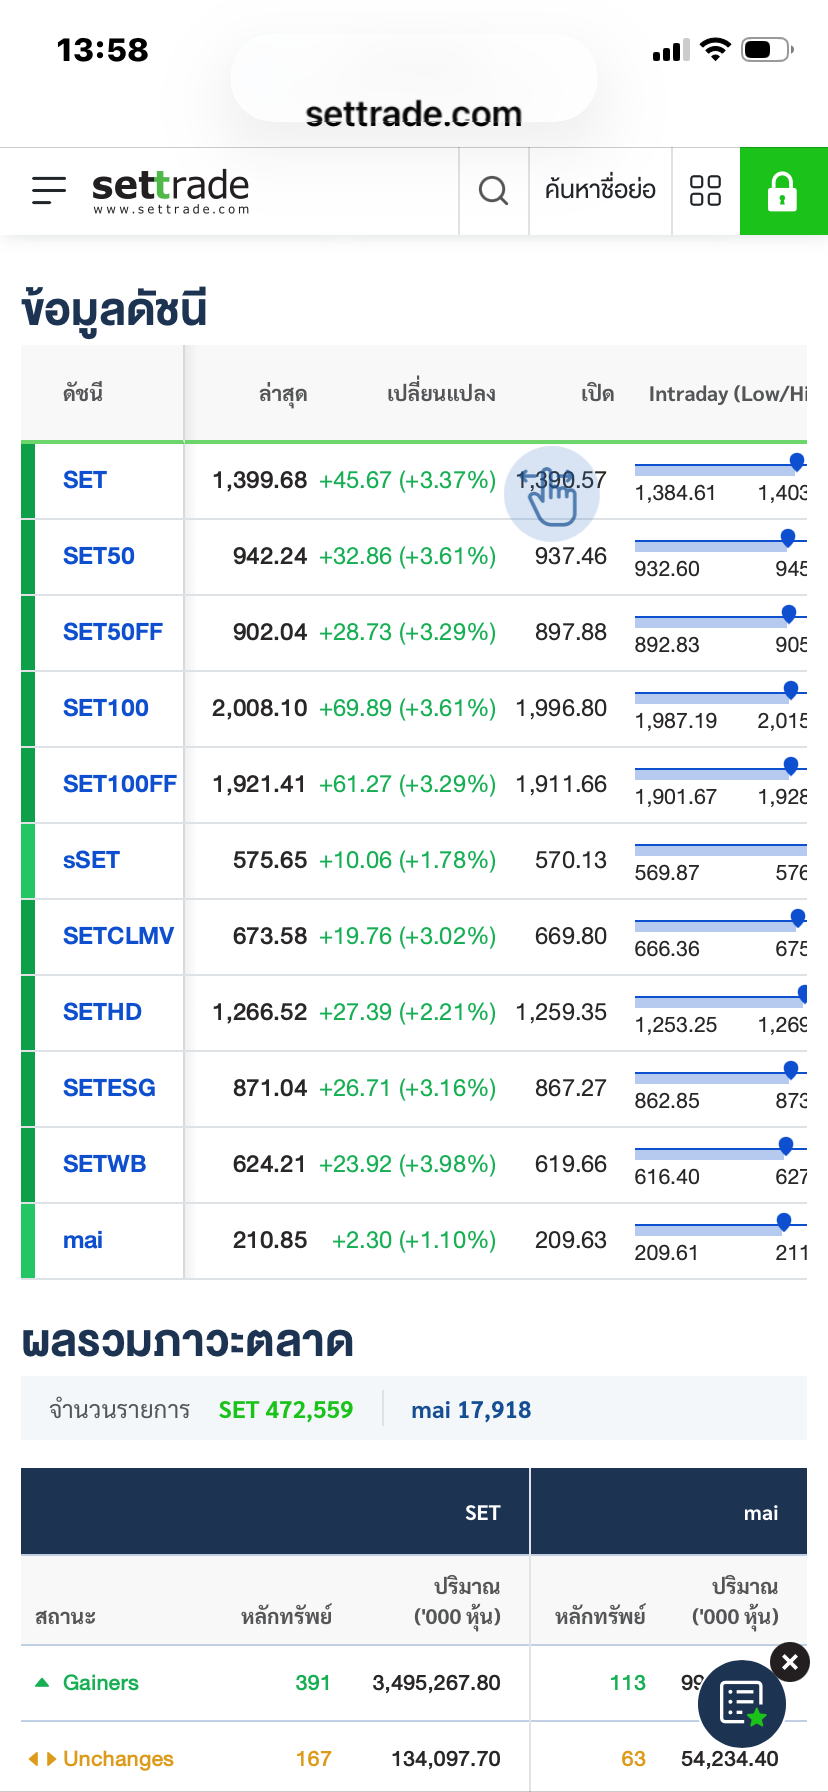Viewport: 828px width, 1792px height.
Task: Tap the green lock login icon
Action: click(x=783, y=191)
